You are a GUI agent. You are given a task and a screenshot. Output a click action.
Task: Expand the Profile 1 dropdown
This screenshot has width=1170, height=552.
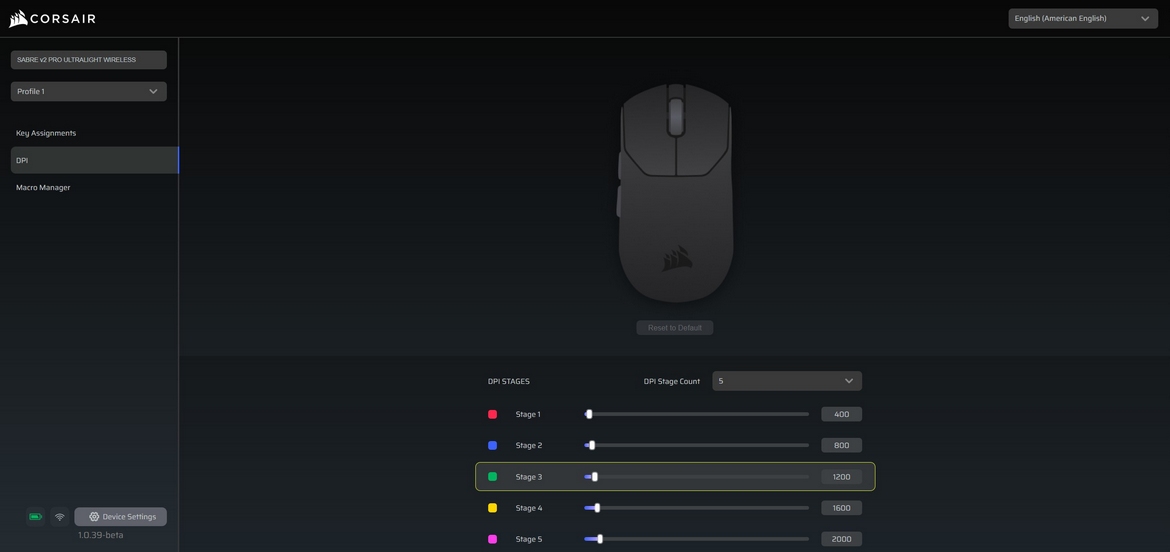tap(88, 91)
